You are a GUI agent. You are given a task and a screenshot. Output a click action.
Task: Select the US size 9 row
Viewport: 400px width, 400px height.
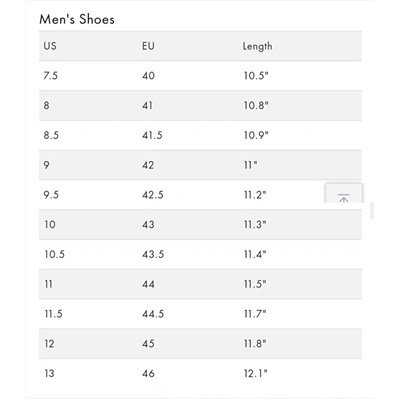(x=200, y=165)
